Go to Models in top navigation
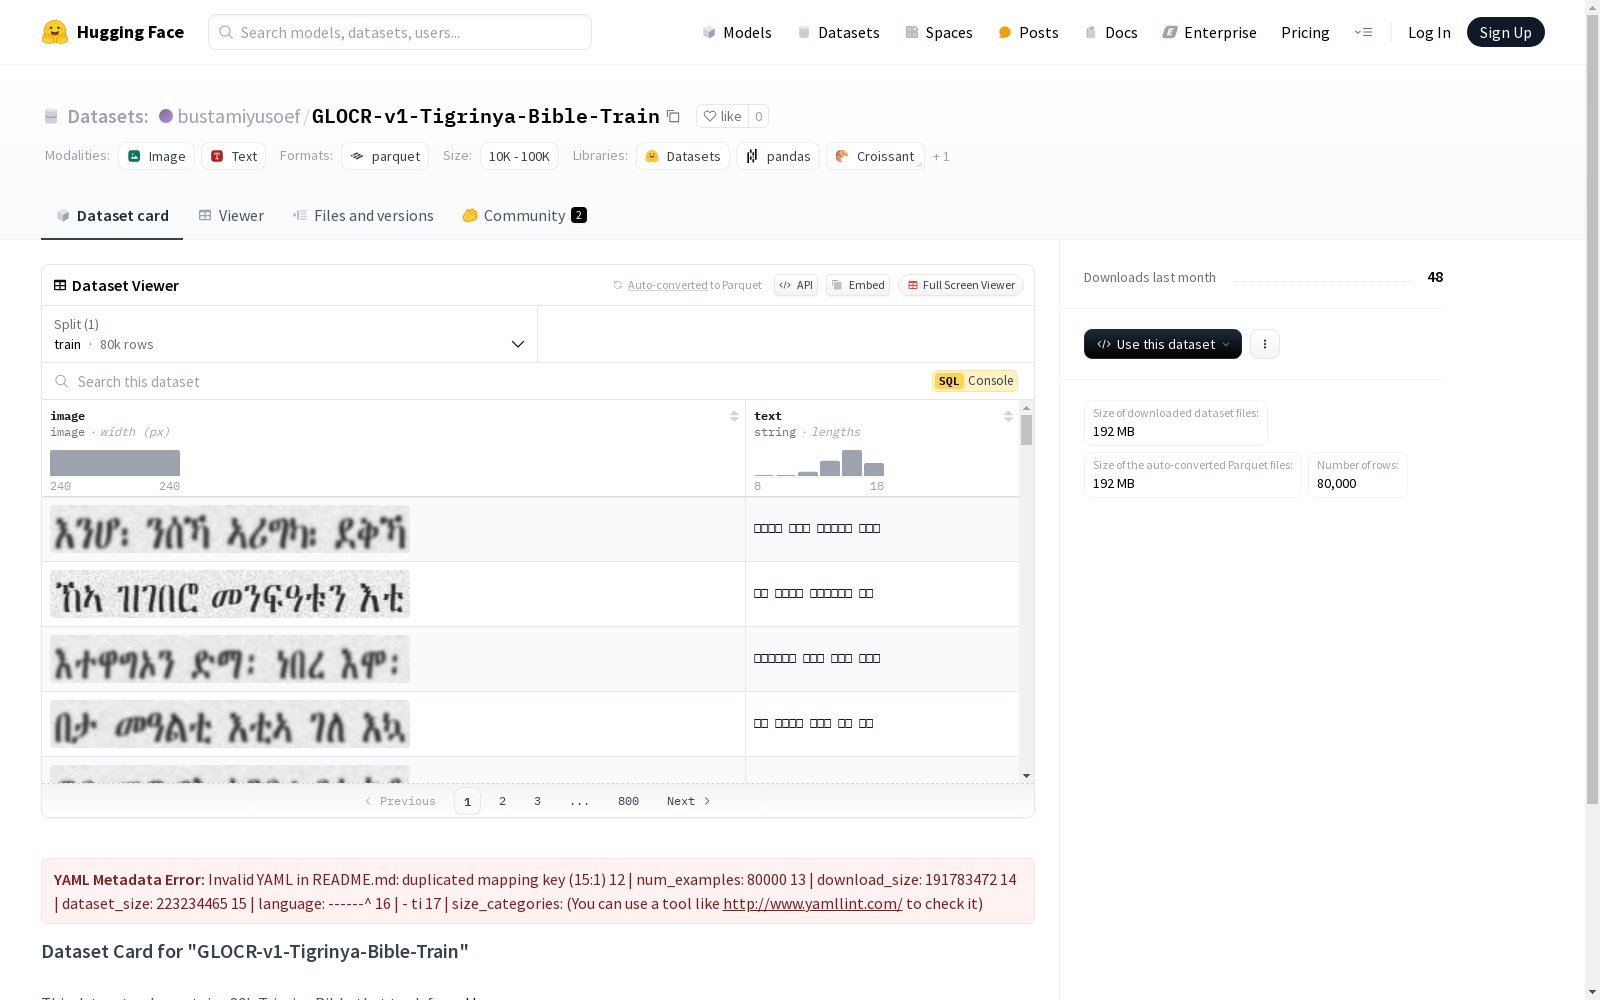The width and height of the screenshot is (1600, 1000). [x=737, y=32]
